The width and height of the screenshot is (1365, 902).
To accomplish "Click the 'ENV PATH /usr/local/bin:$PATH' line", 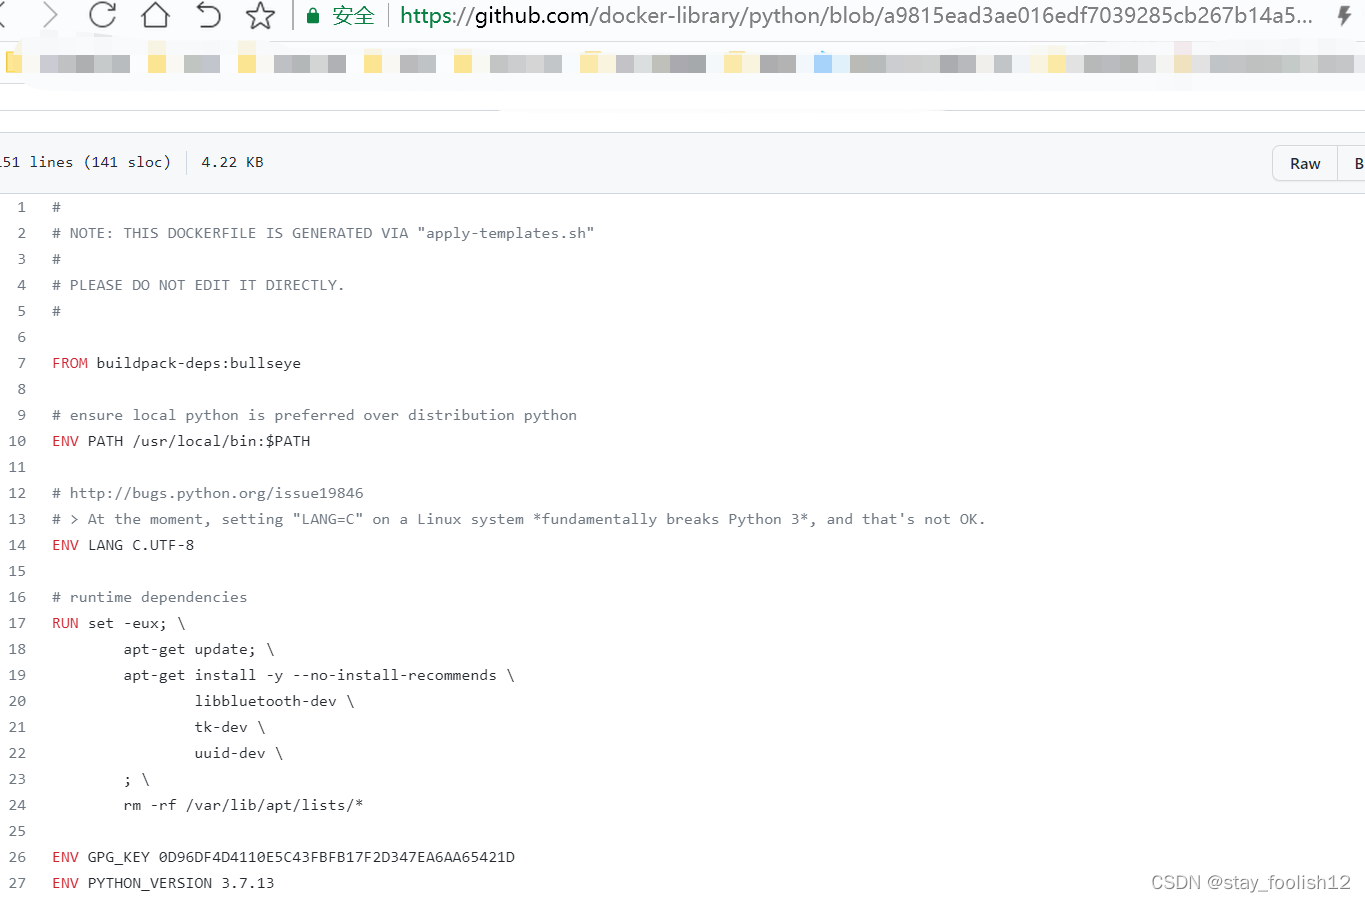I will (x=181, y=441).
